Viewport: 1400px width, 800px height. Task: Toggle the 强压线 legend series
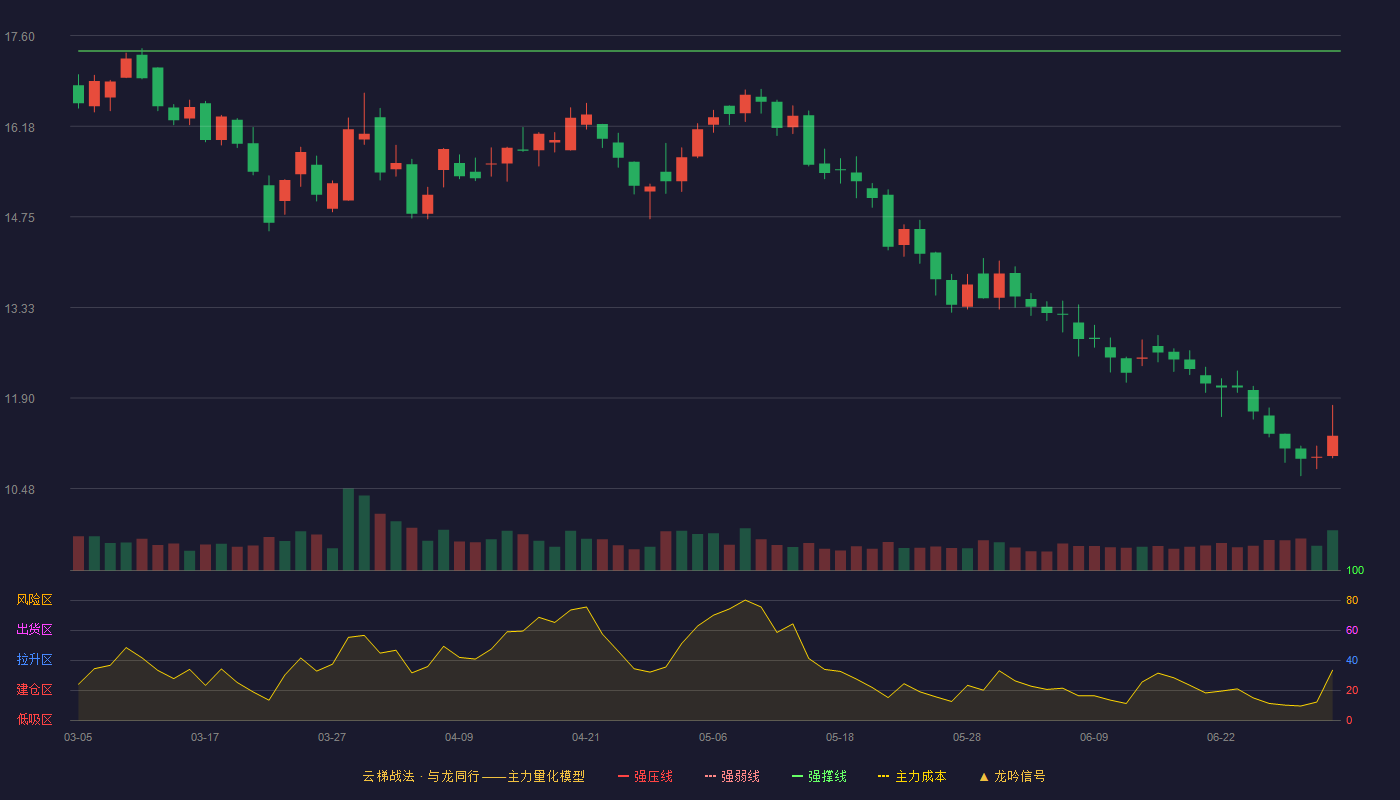pyautogui.click(x=645, y=776)
